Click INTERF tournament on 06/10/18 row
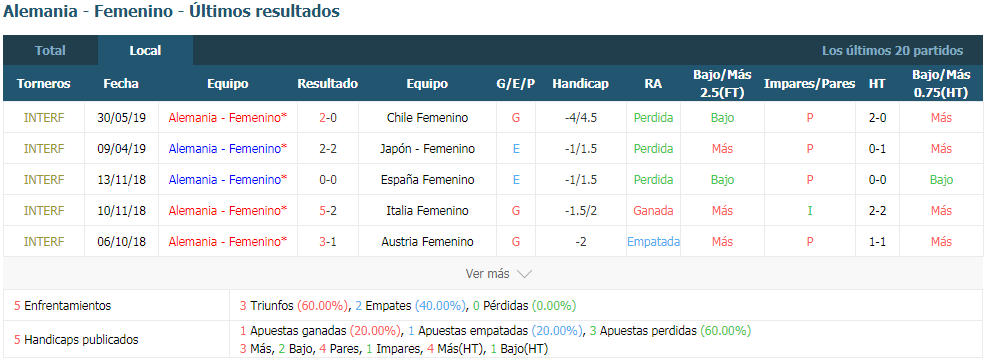This screenshot has width=984, height=361. point(44,242)
